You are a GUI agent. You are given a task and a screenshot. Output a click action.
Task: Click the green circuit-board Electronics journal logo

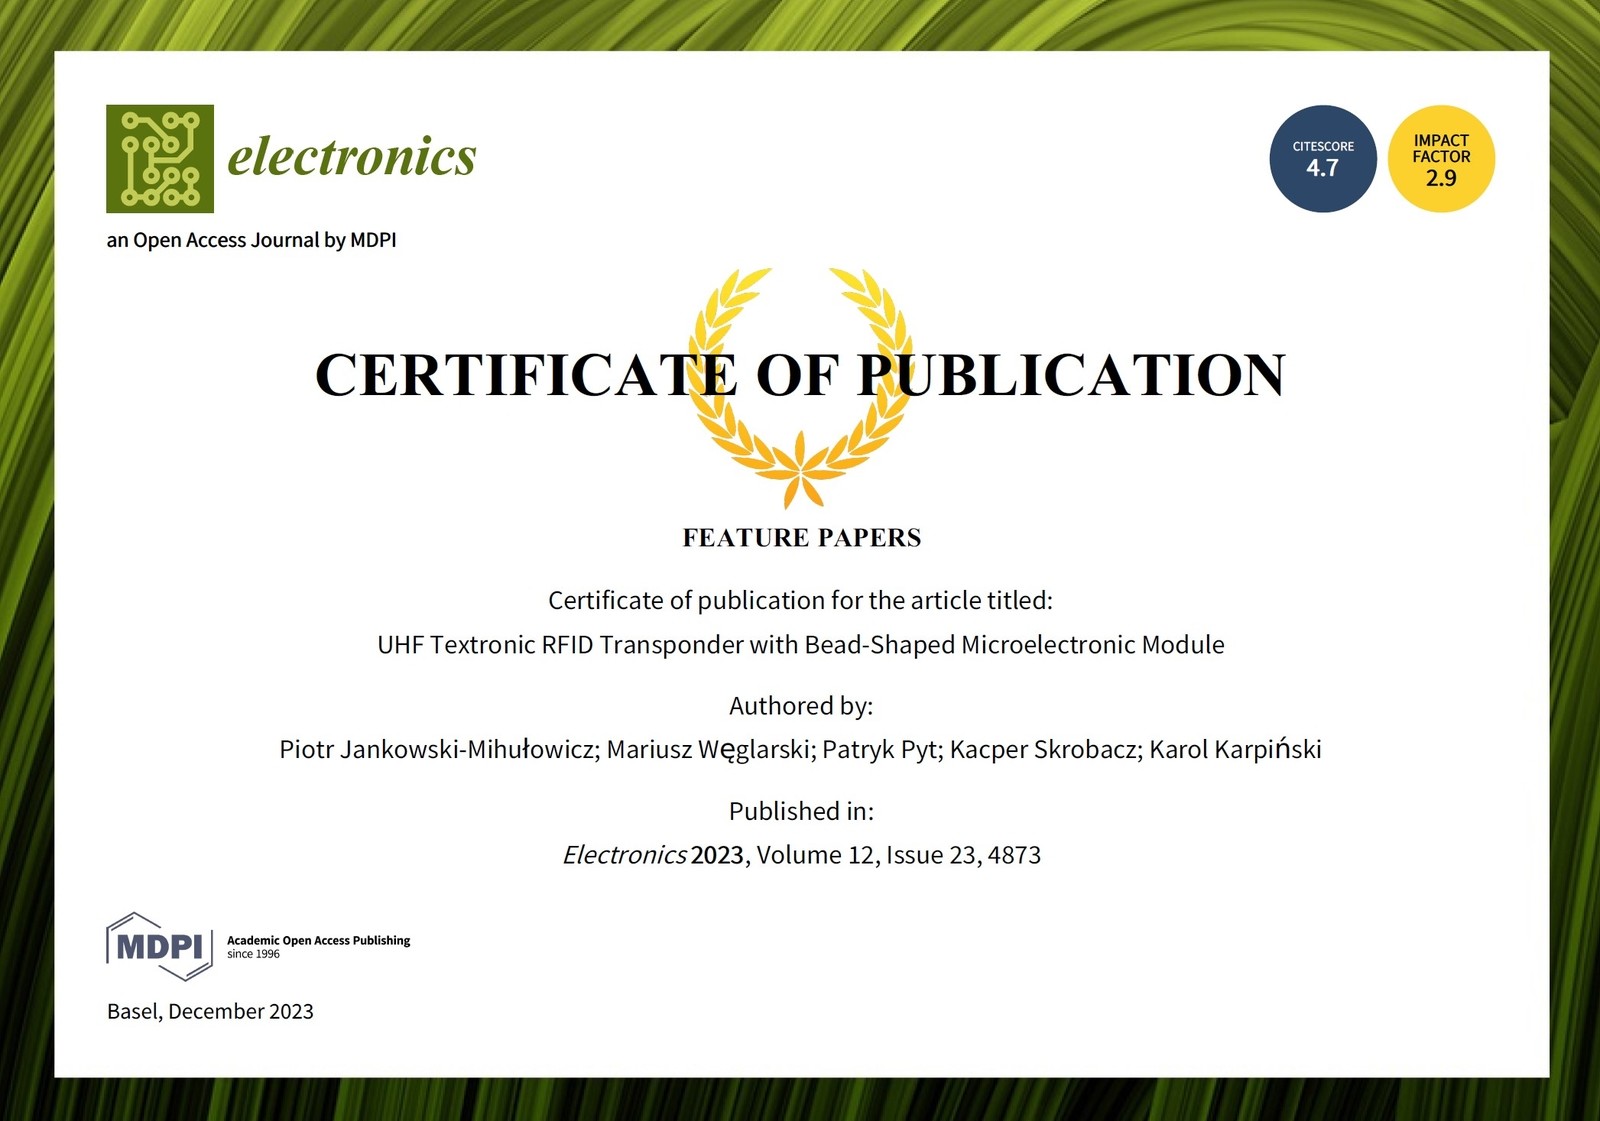tap(160, 158)
